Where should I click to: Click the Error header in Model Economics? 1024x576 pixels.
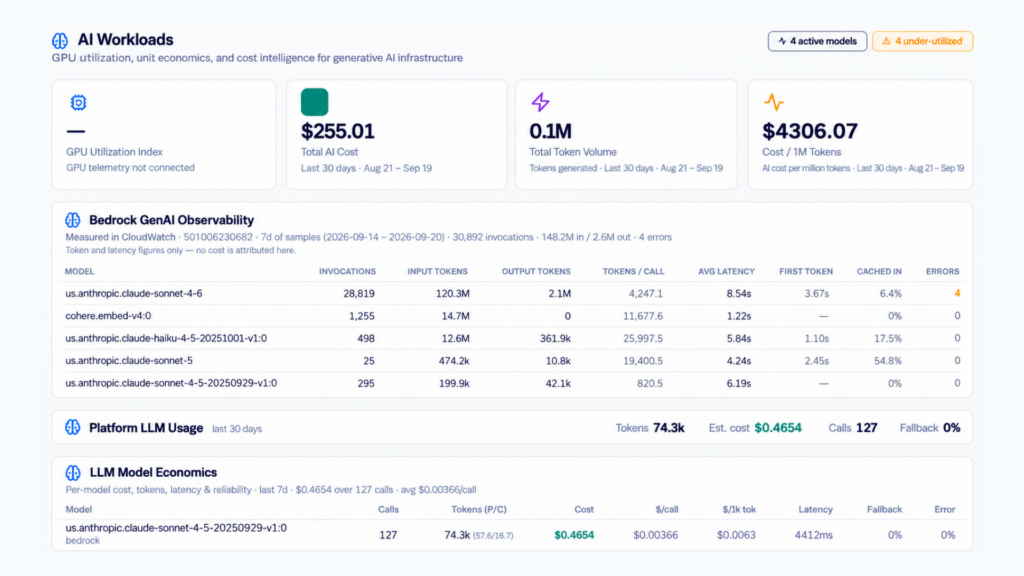tap(944, 509)
